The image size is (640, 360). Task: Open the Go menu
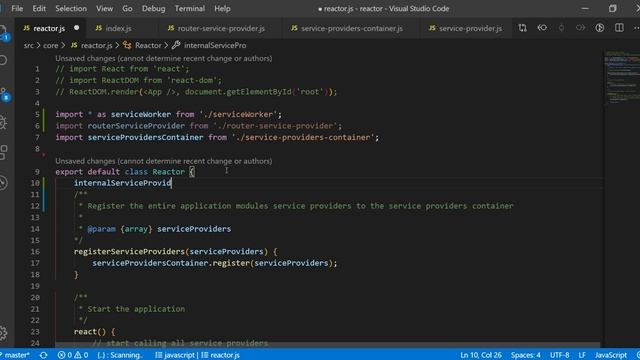click(127, 9)
